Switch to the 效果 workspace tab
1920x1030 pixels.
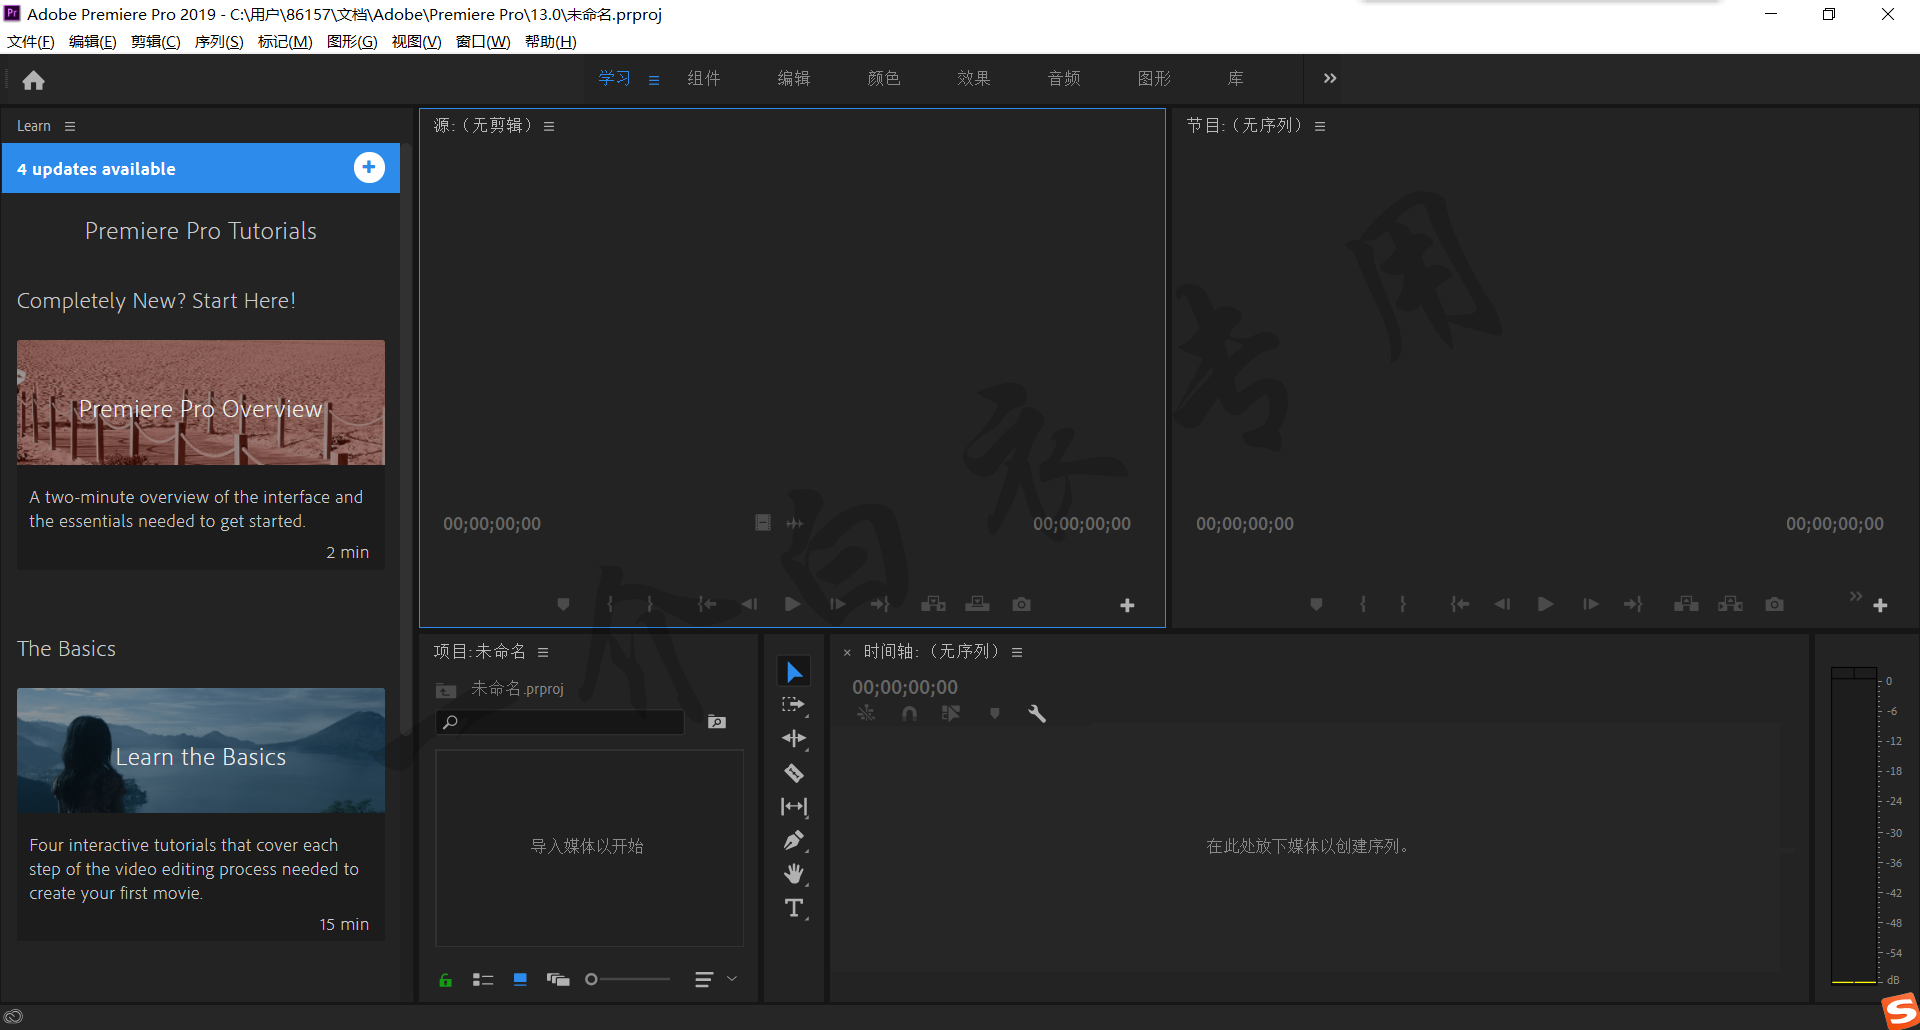tap(973, 78)
